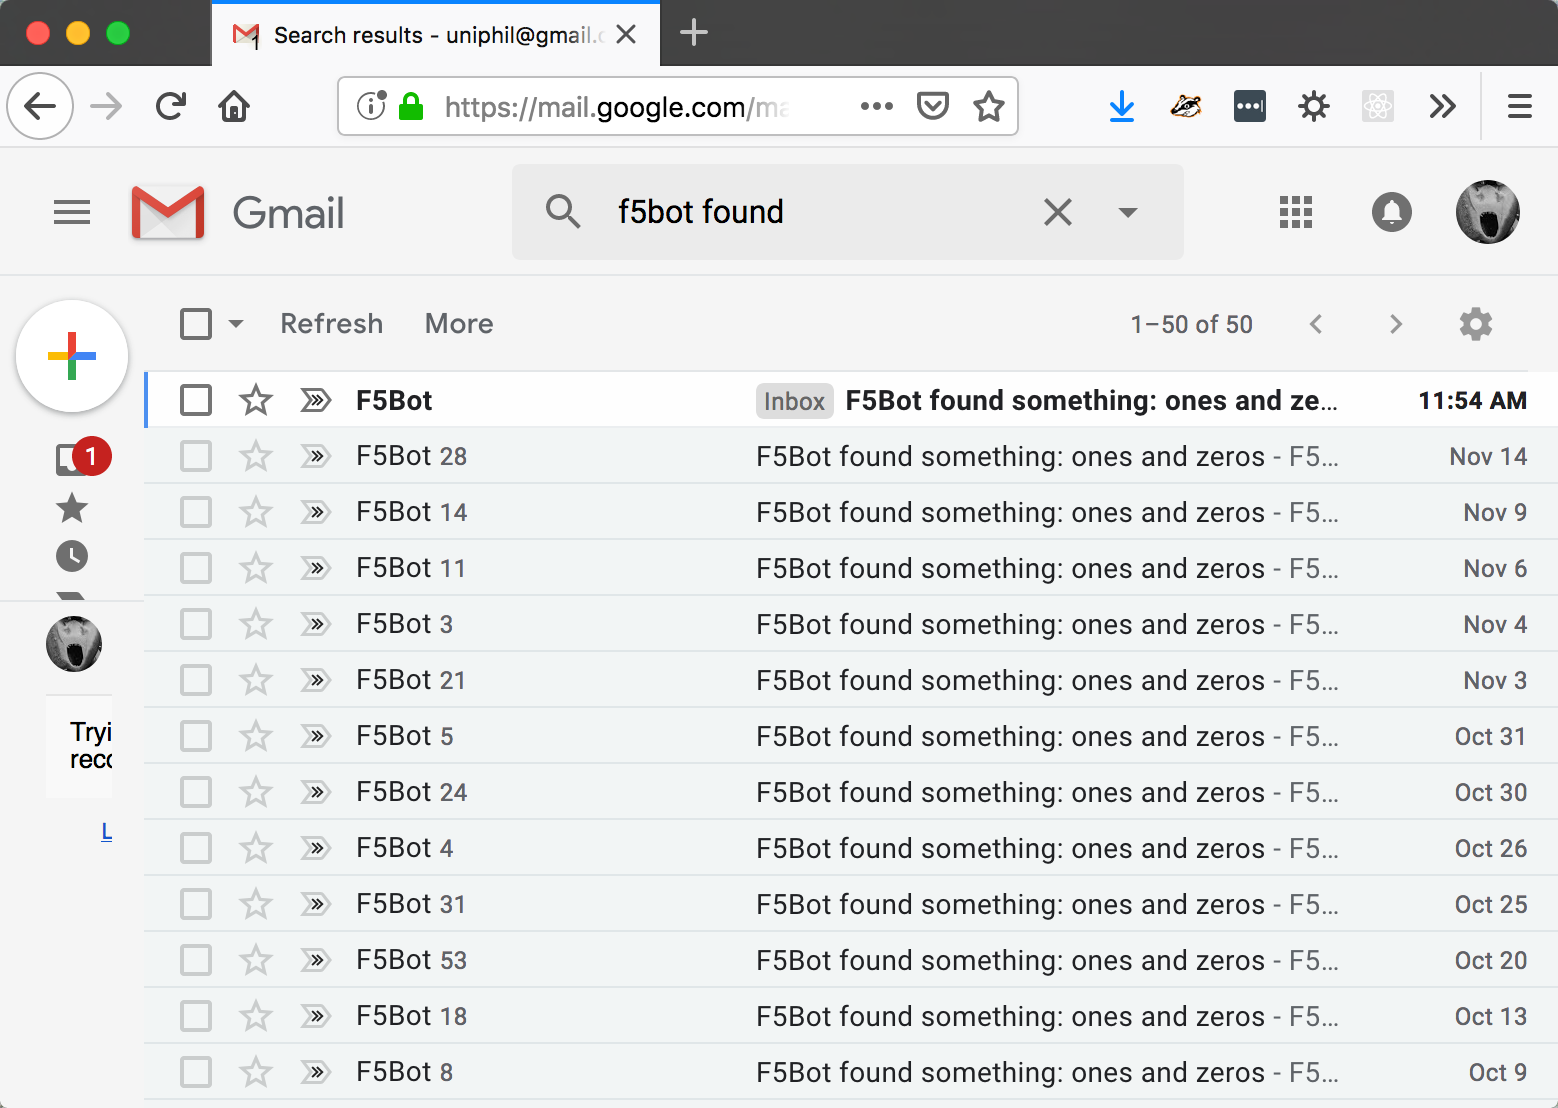Screen dimensions: 1558x1108
Task: Open the F5Bot 31 thread from Oct 25
Action: coord(851,904)
